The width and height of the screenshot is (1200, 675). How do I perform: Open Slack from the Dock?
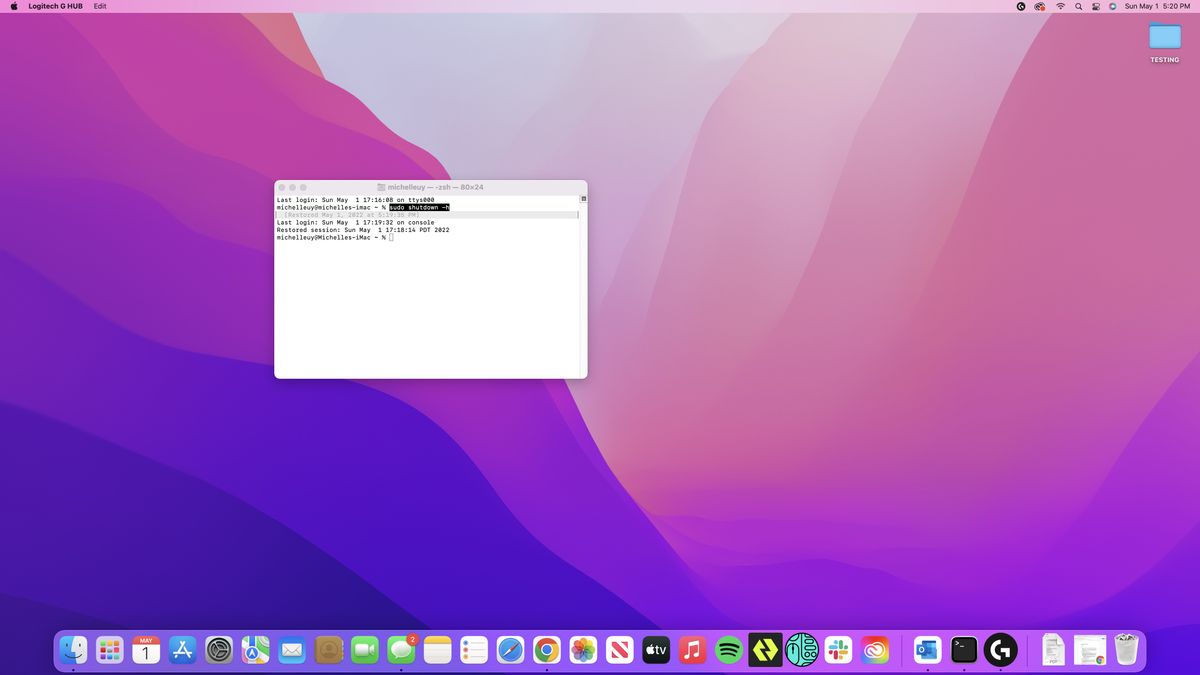[838, 650]
